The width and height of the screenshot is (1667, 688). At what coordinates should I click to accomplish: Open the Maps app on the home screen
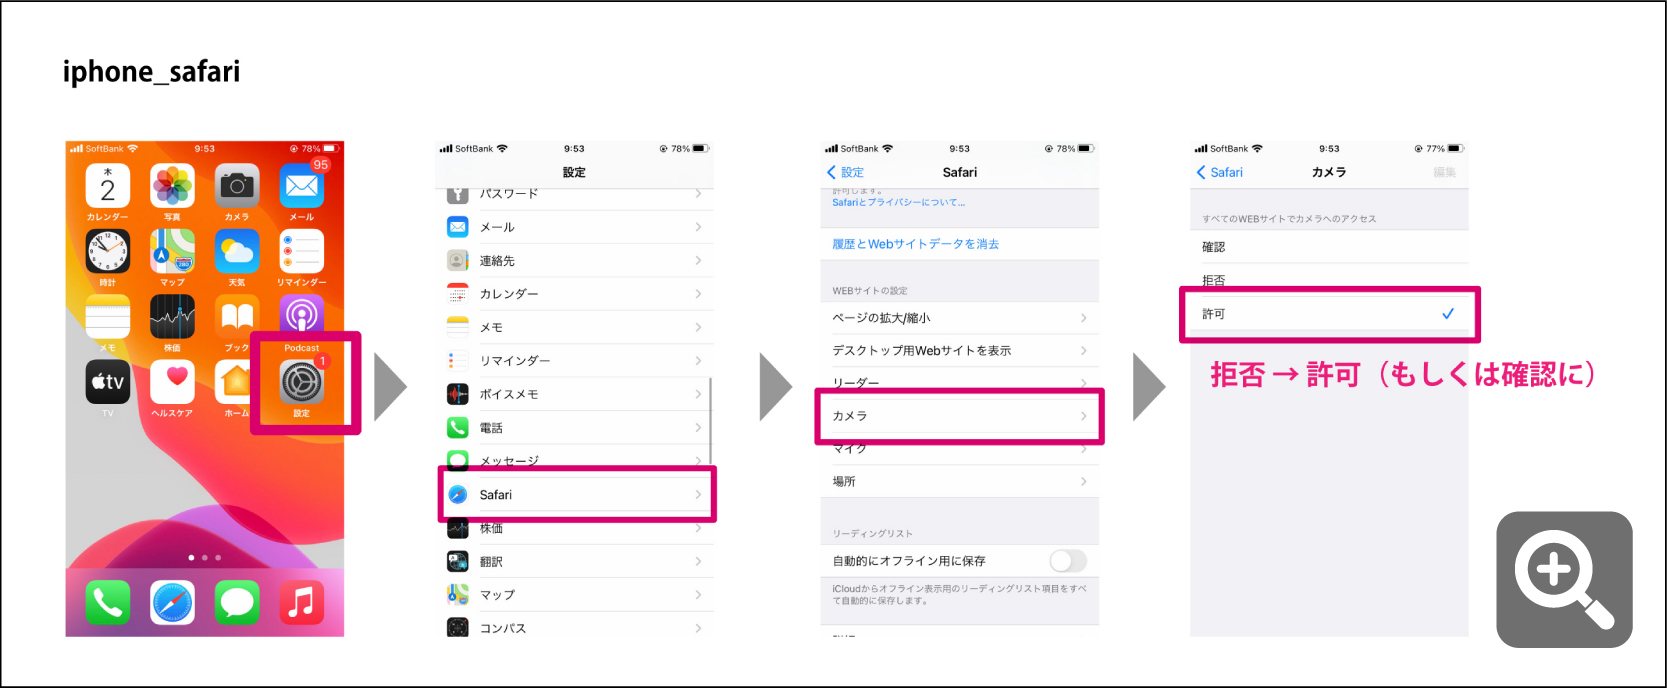[172, 251]
